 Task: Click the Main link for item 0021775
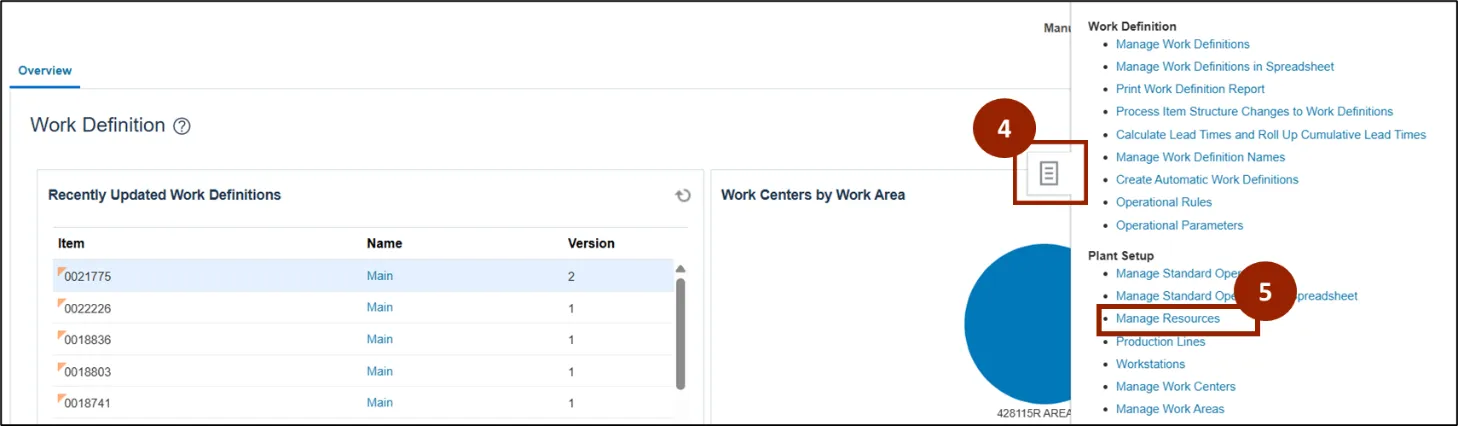[380, 276]
